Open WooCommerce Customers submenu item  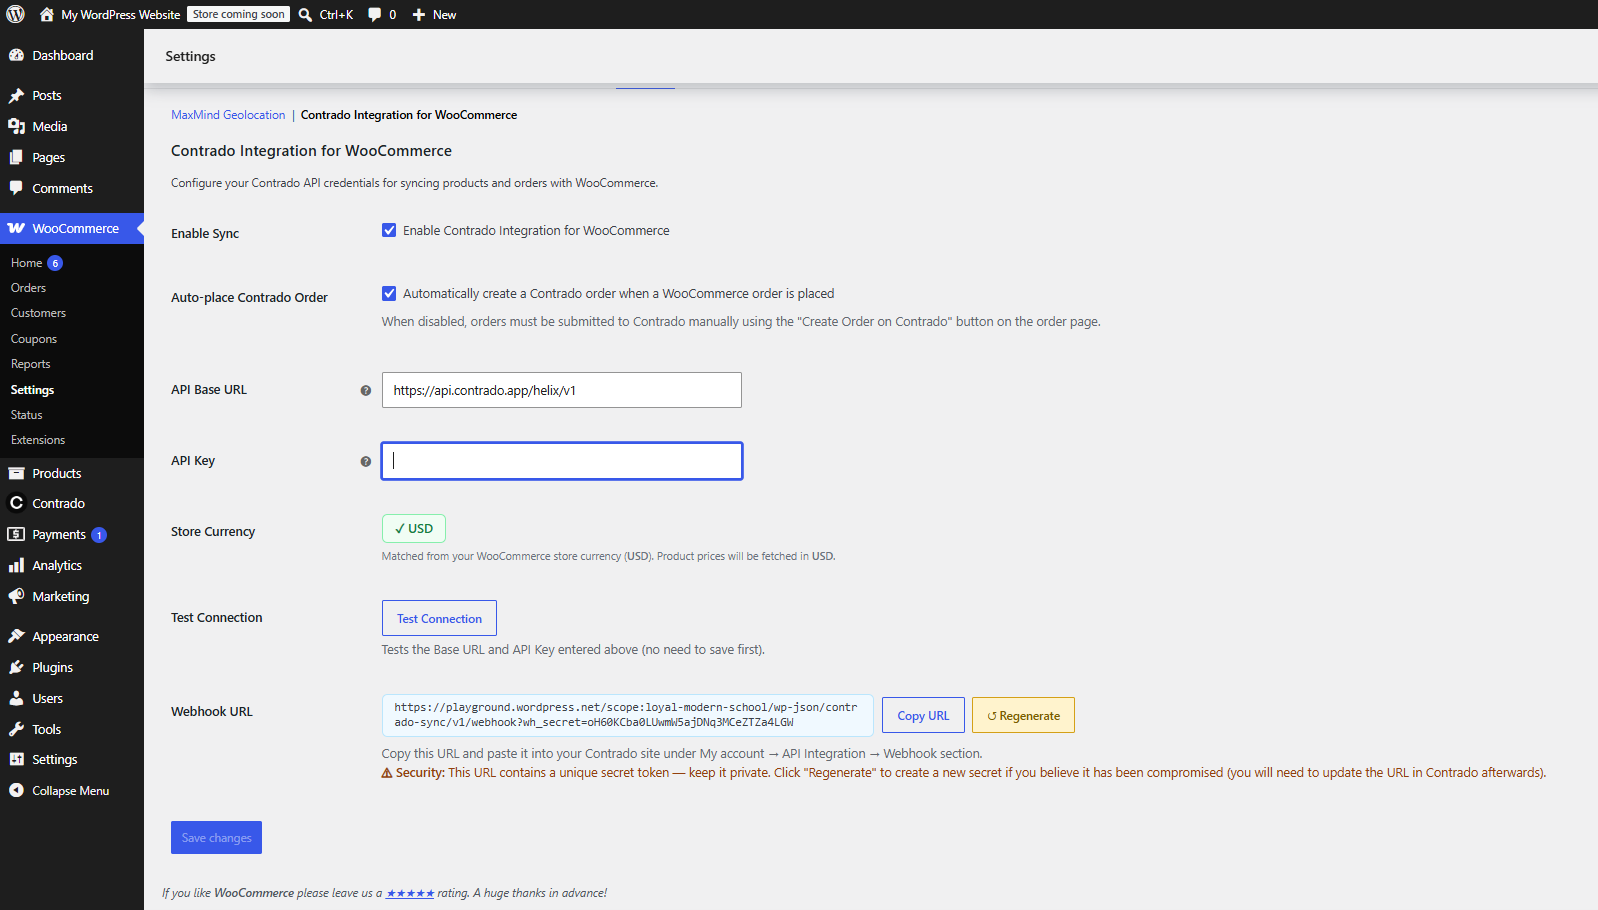[x=38, y=313]
